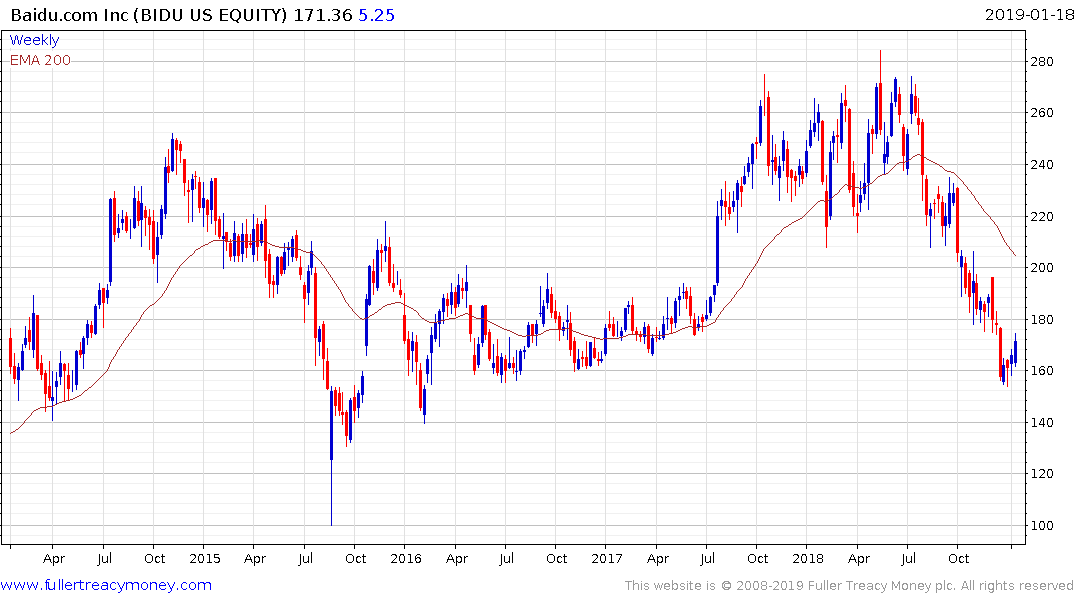Screen dimensions: 1075x600
Task: Select the 2016 label on time axis
Action: click(x=405, y=559)
